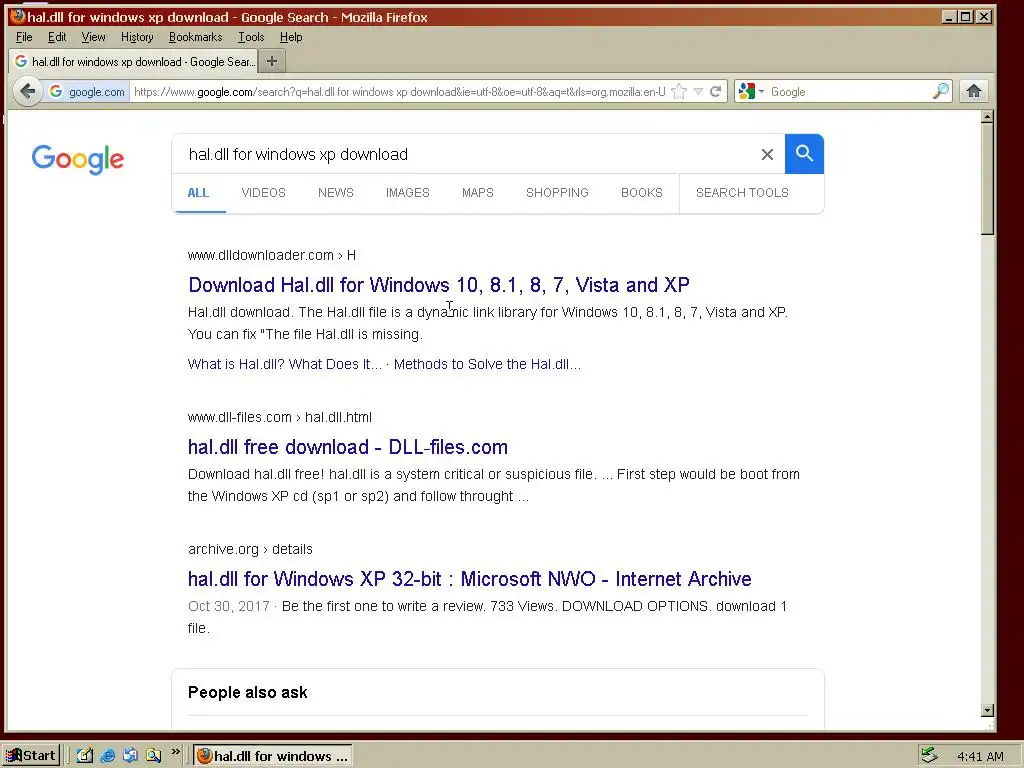Switch to VIDEOS results tab

click(263, 193)
